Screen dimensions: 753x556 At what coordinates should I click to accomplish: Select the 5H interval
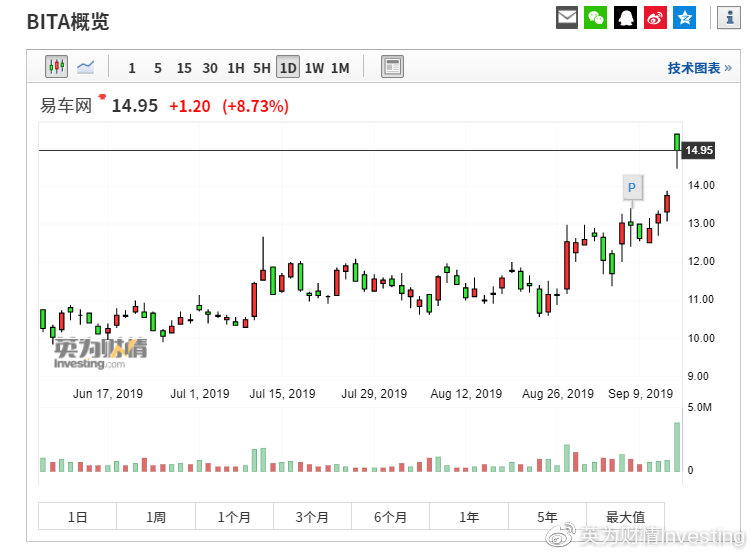[x=262, y=68]
